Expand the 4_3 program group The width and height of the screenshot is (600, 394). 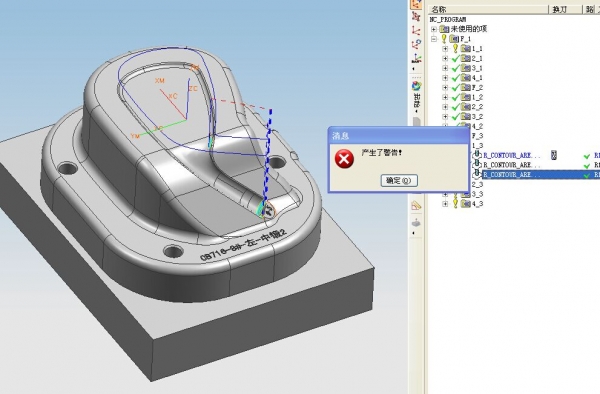coord(445,204)
